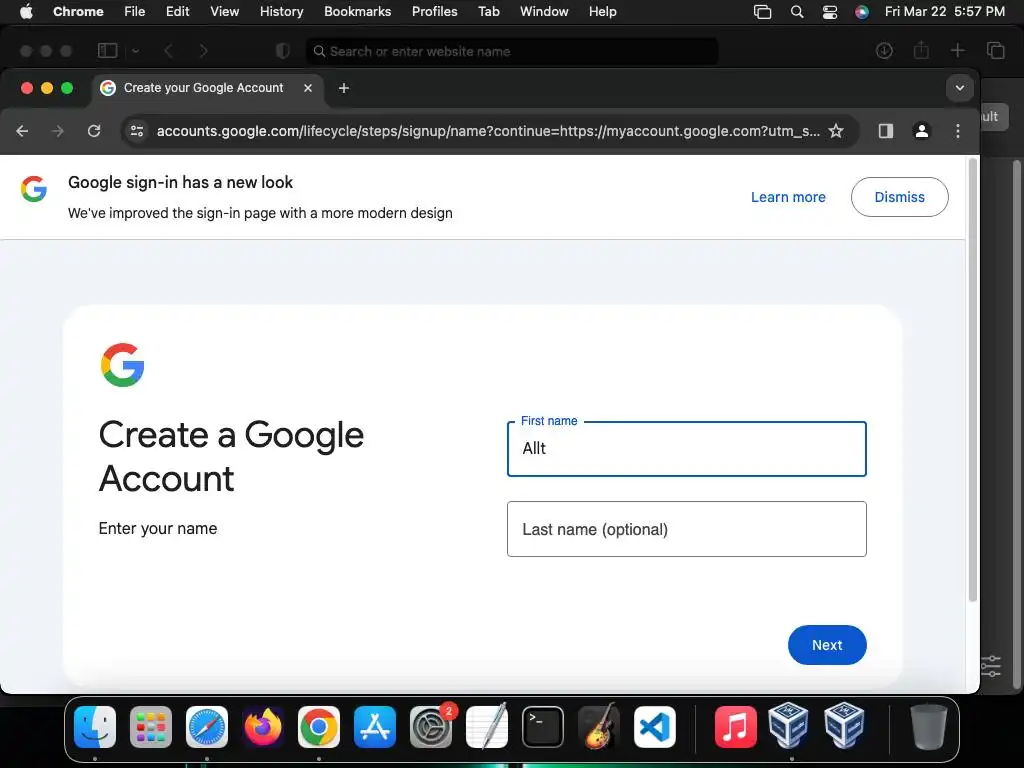
Task: Click the Next button
Action: [x=827, y=645]
